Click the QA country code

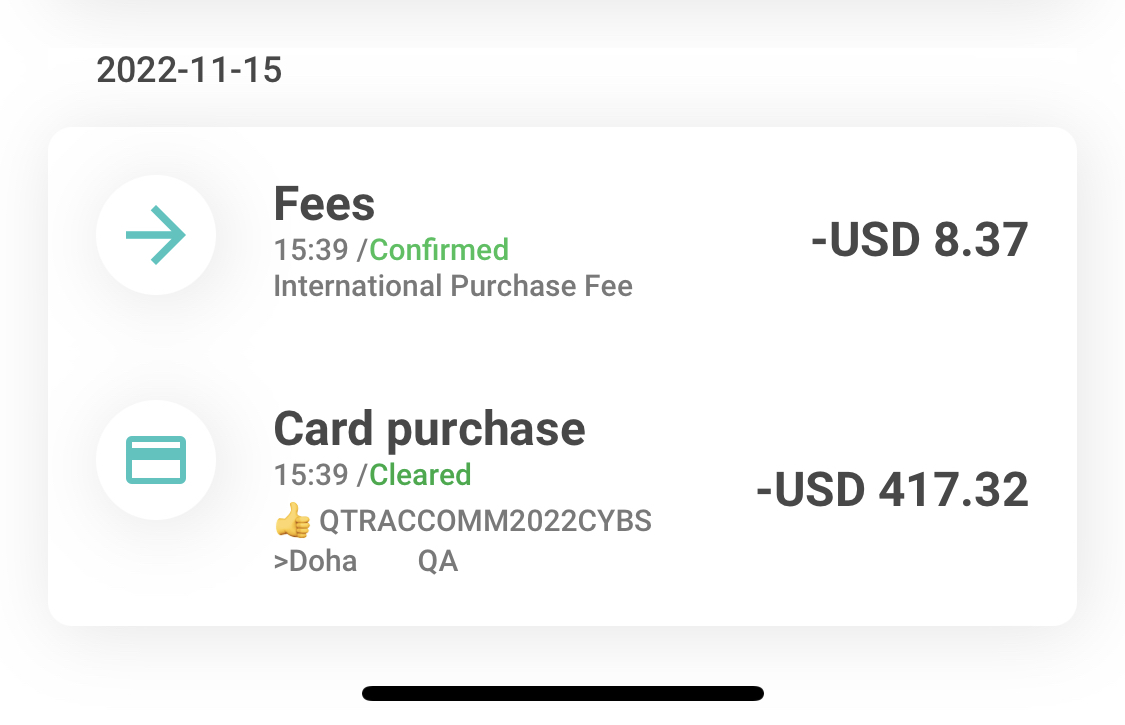tap(438, 561)
